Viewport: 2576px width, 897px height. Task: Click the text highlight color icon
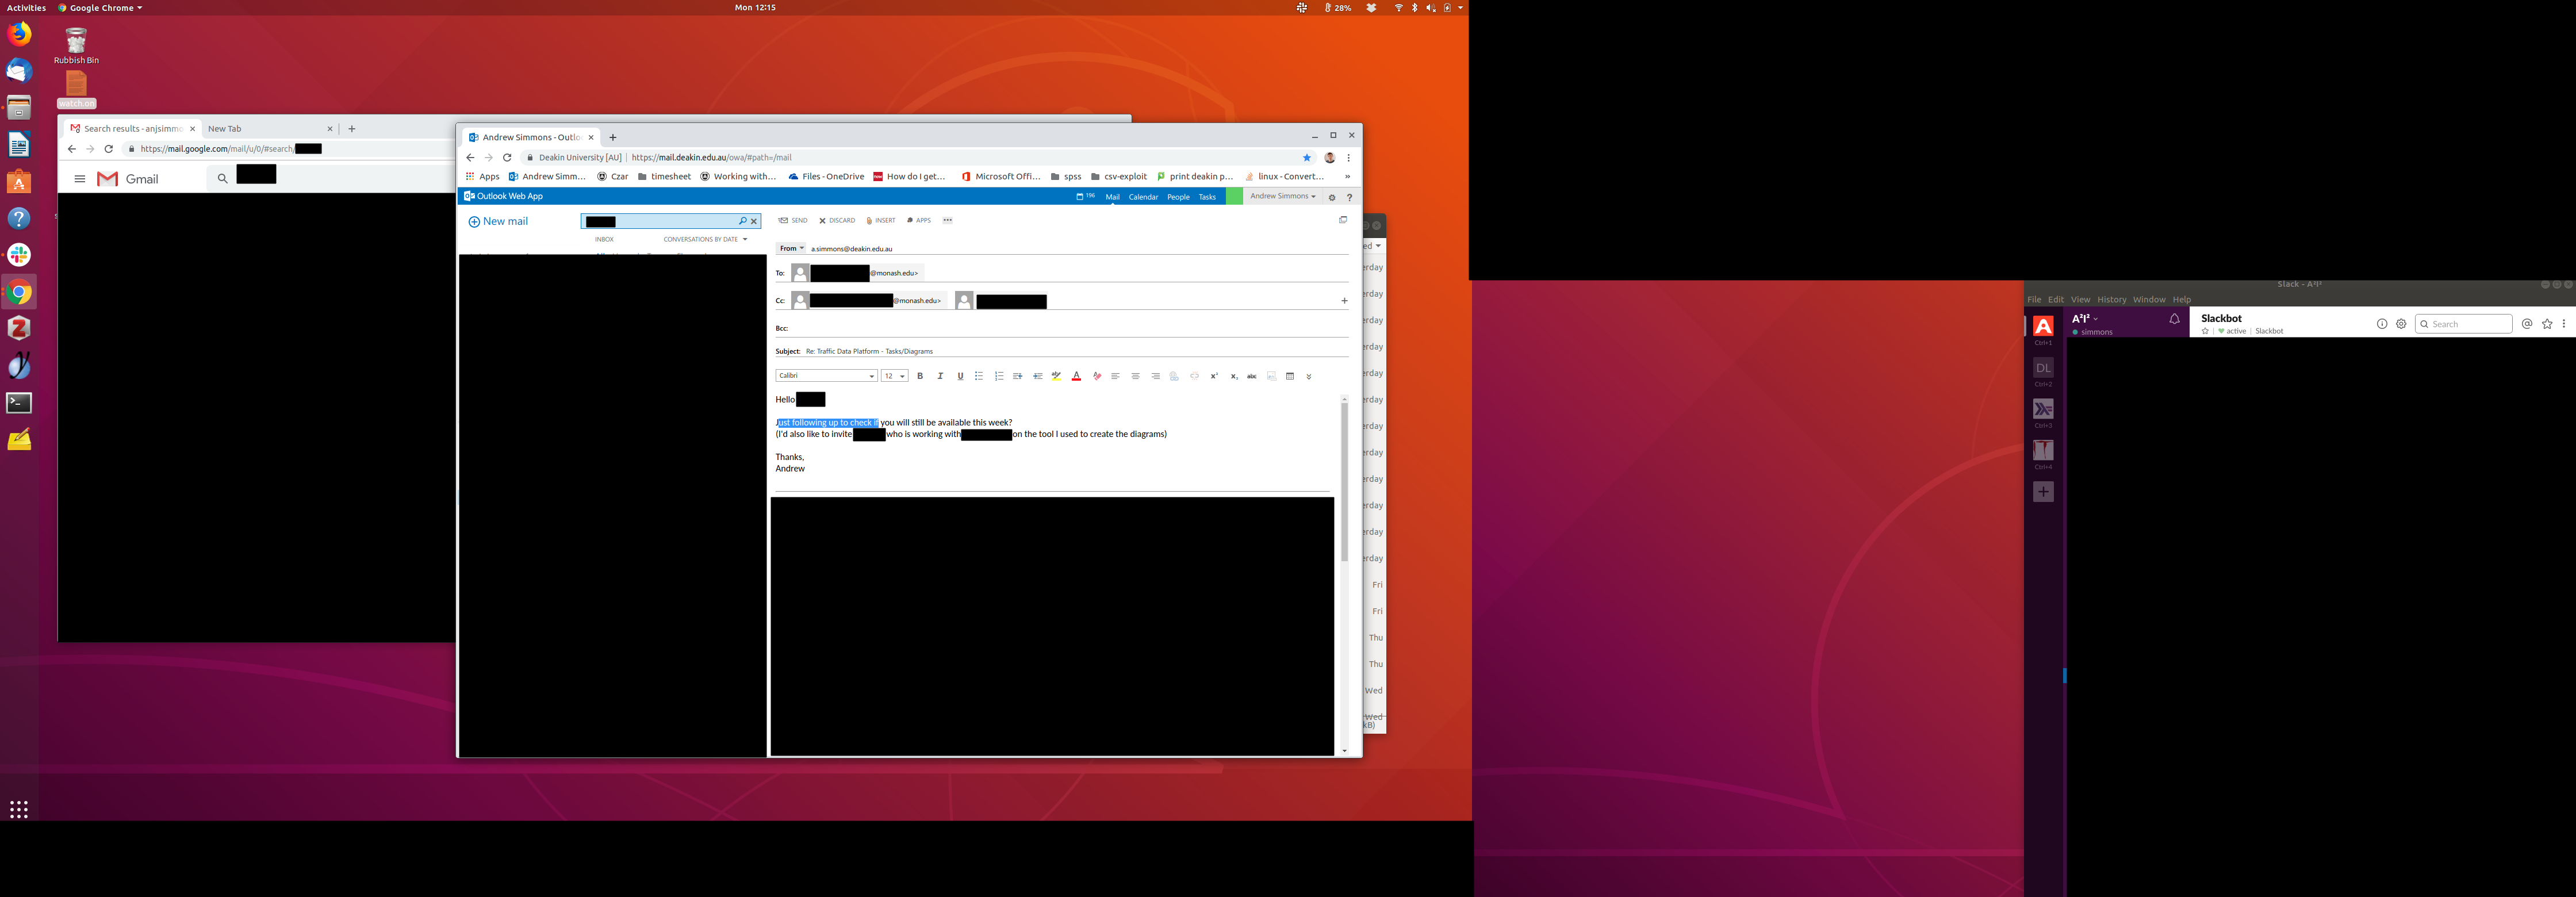point(1056,377)
